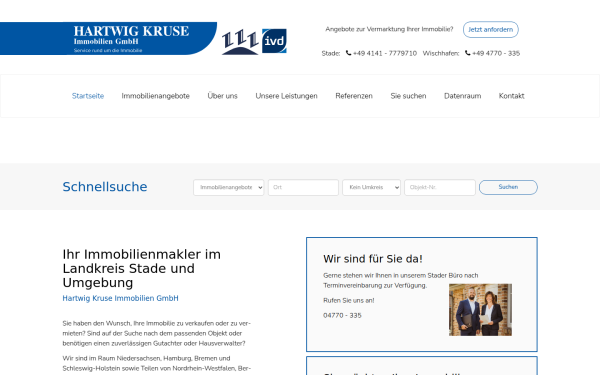This screenshot has width=600, height=375.
Task: Click the phone icon beside Wischhafen number
Action: pyautogui.click(x=467, y=53)
